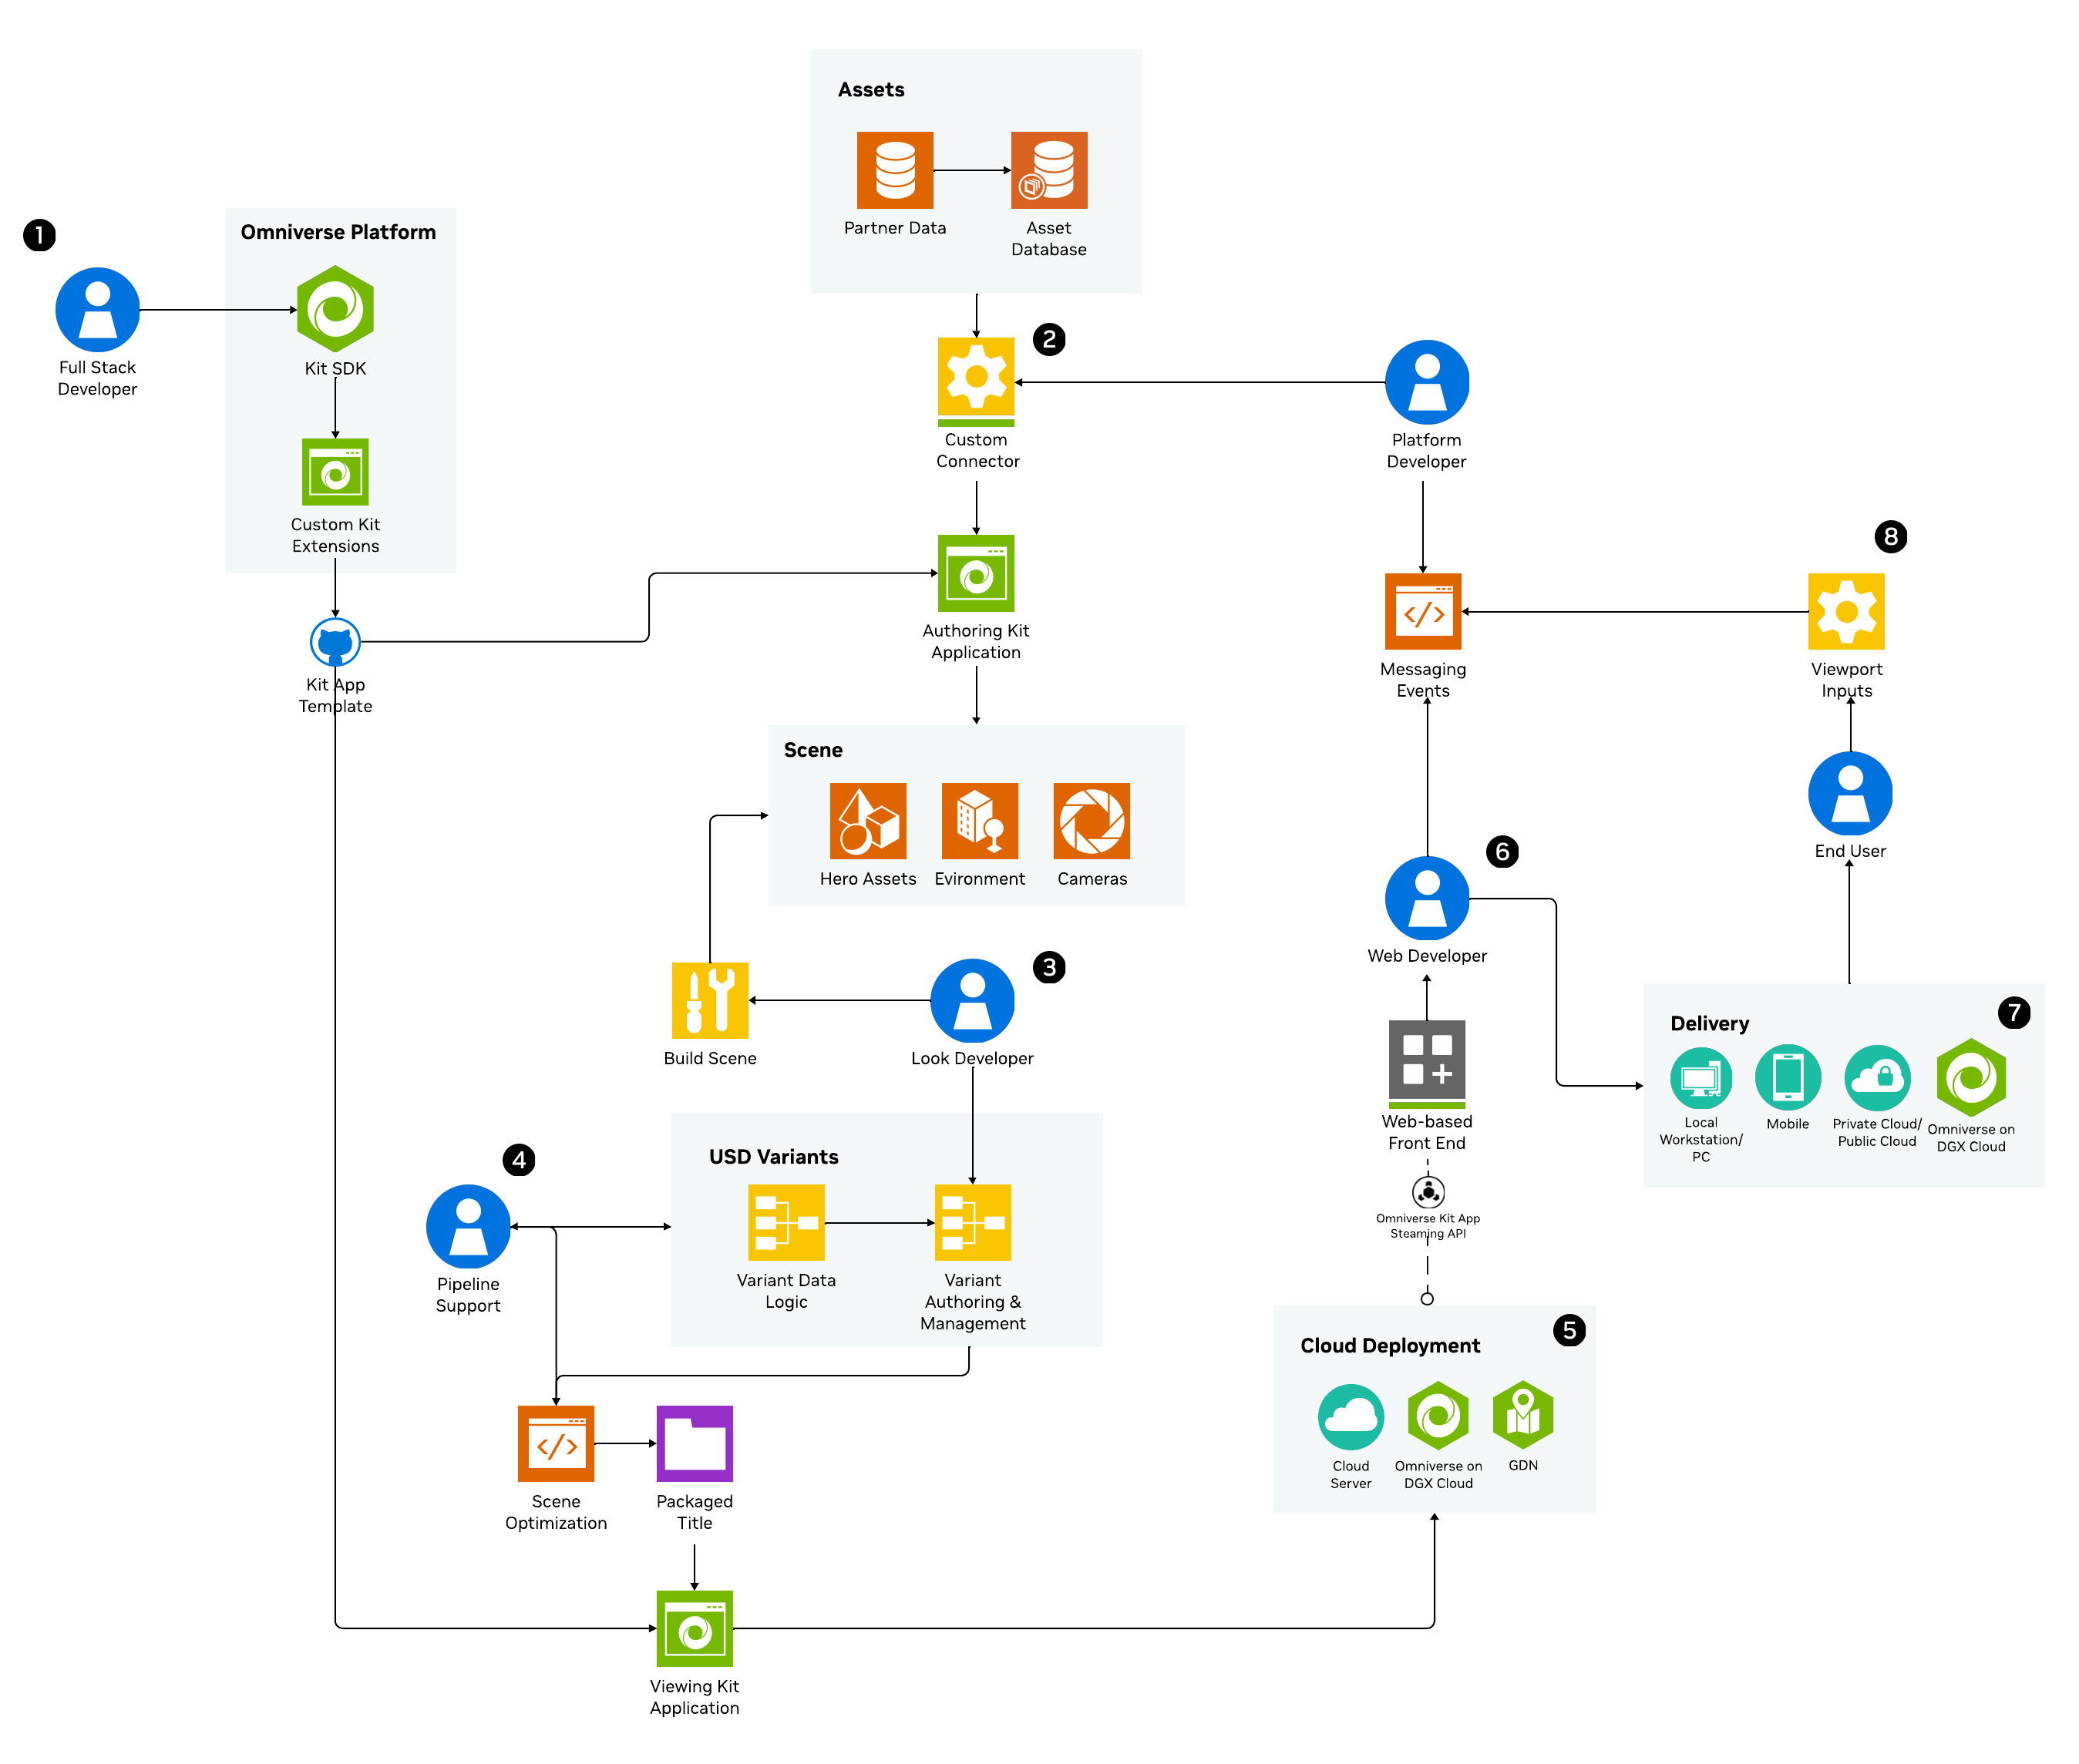Select Omniverse on DGX Cloud in Cloud Deployment
The image size is (2079, 1764).
click(x=1438, y=1416)
